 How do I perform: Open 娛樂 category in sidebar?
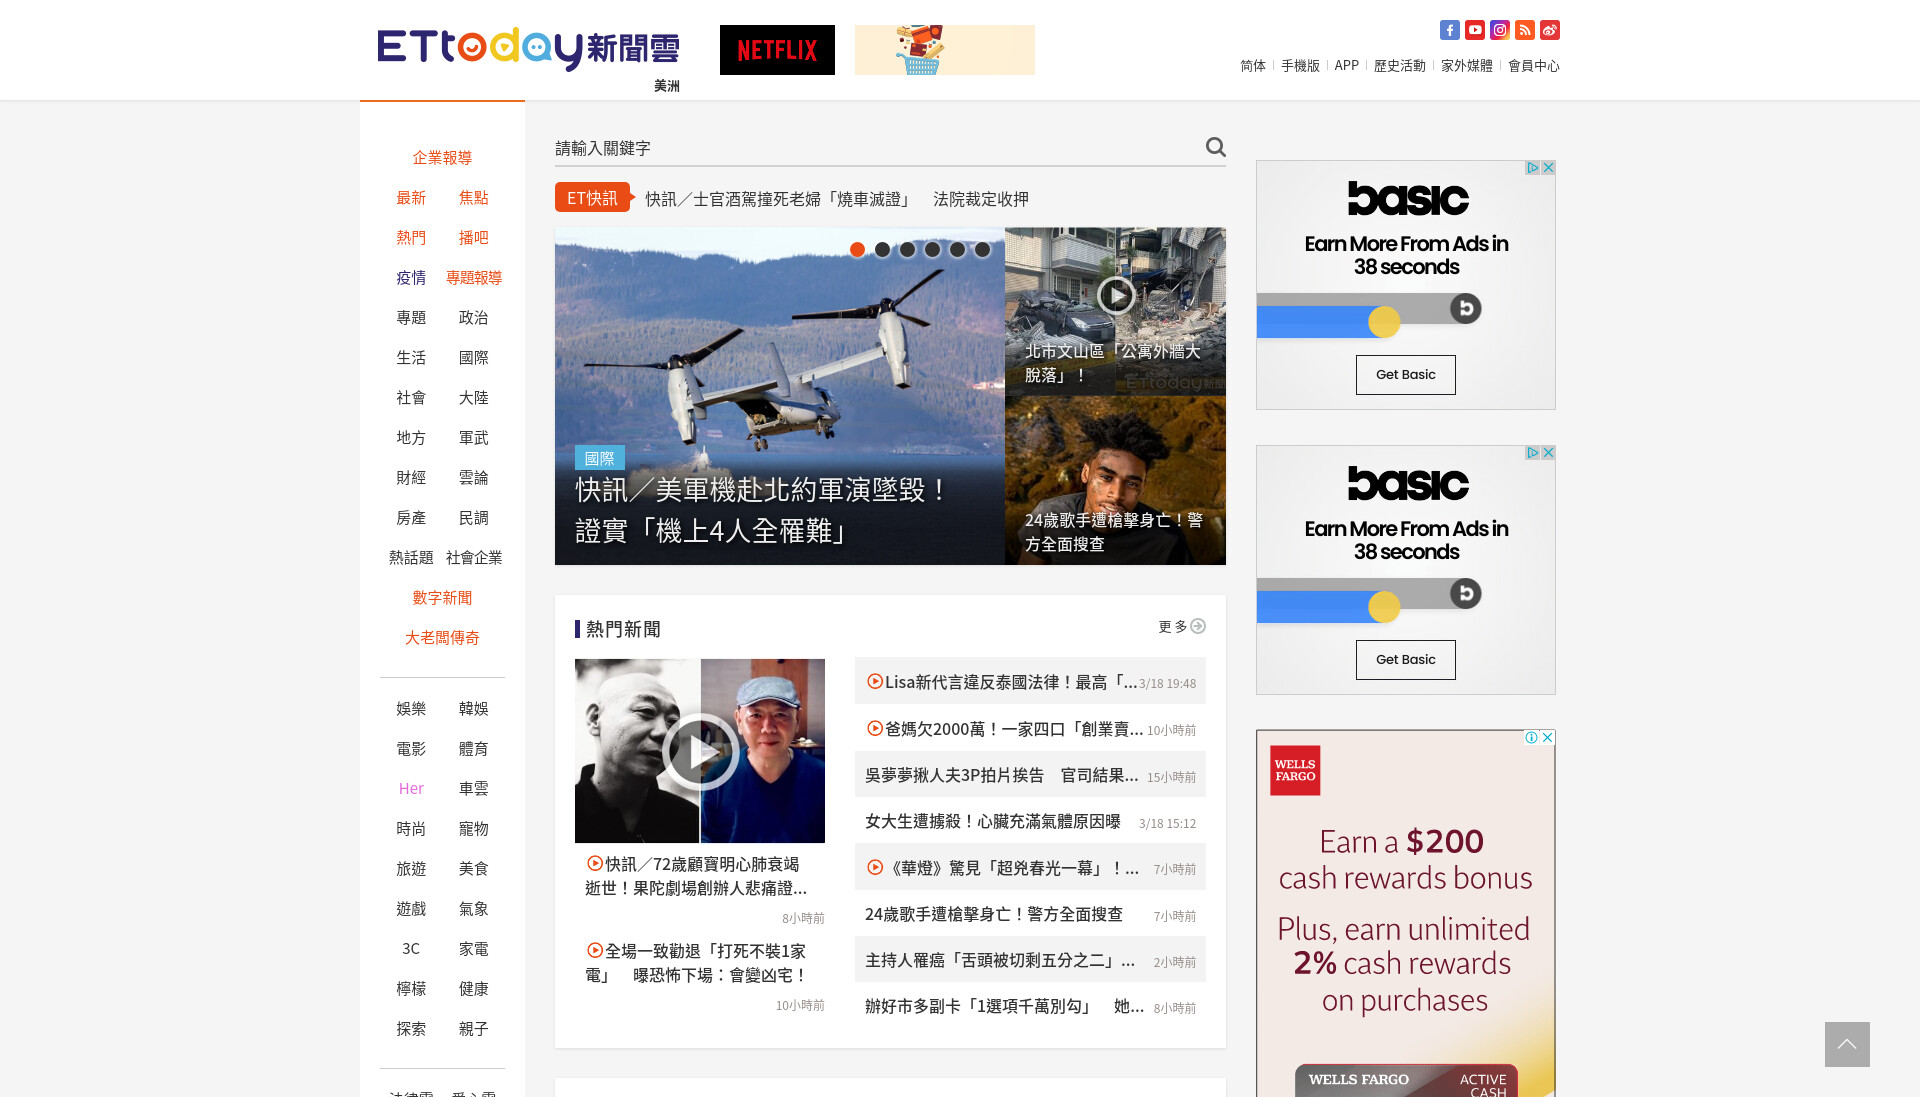click(411, 709)
